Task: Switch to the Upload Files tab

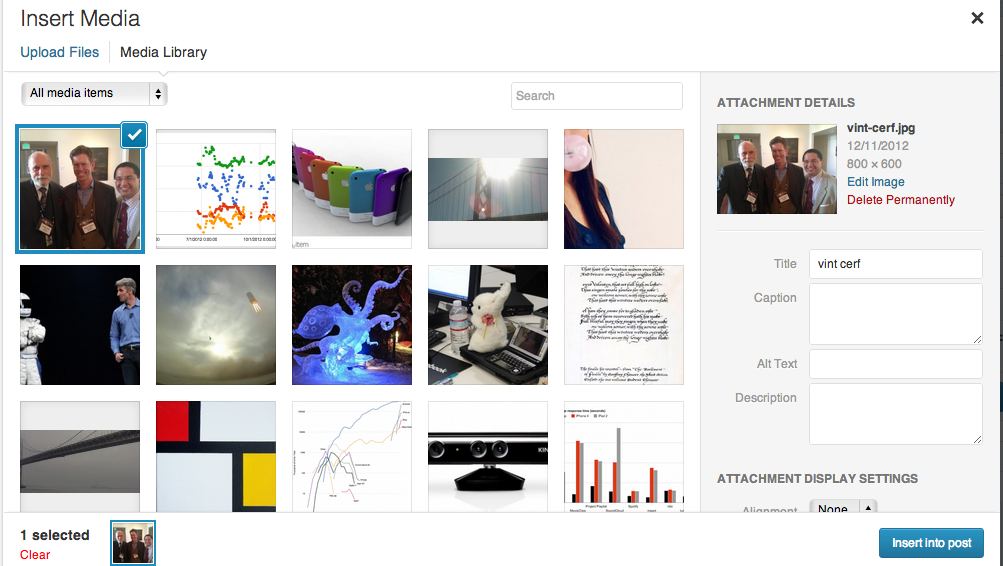Action: (x=59, y=52)
